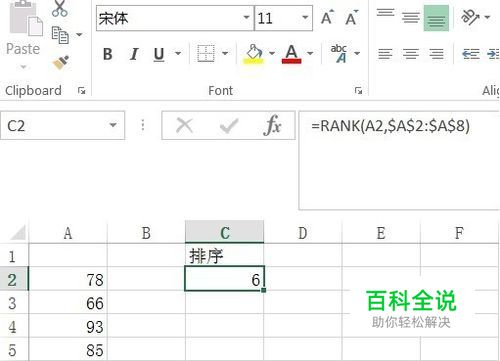Confirm entry with the check mark

(x=229, y=126)
